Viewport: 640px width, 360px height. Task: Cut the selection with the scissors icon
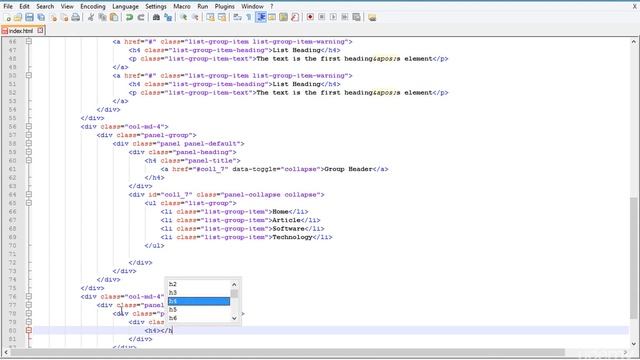click(91, 18)
